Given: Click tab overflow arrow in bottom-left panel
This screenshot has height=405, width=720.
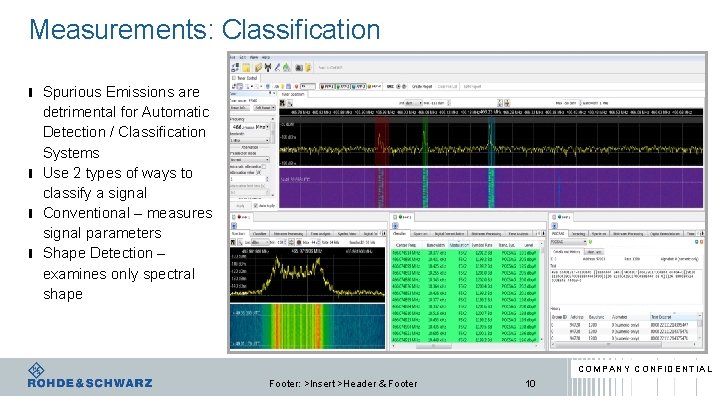Looking at the screenshot, I should click(384, 234).
